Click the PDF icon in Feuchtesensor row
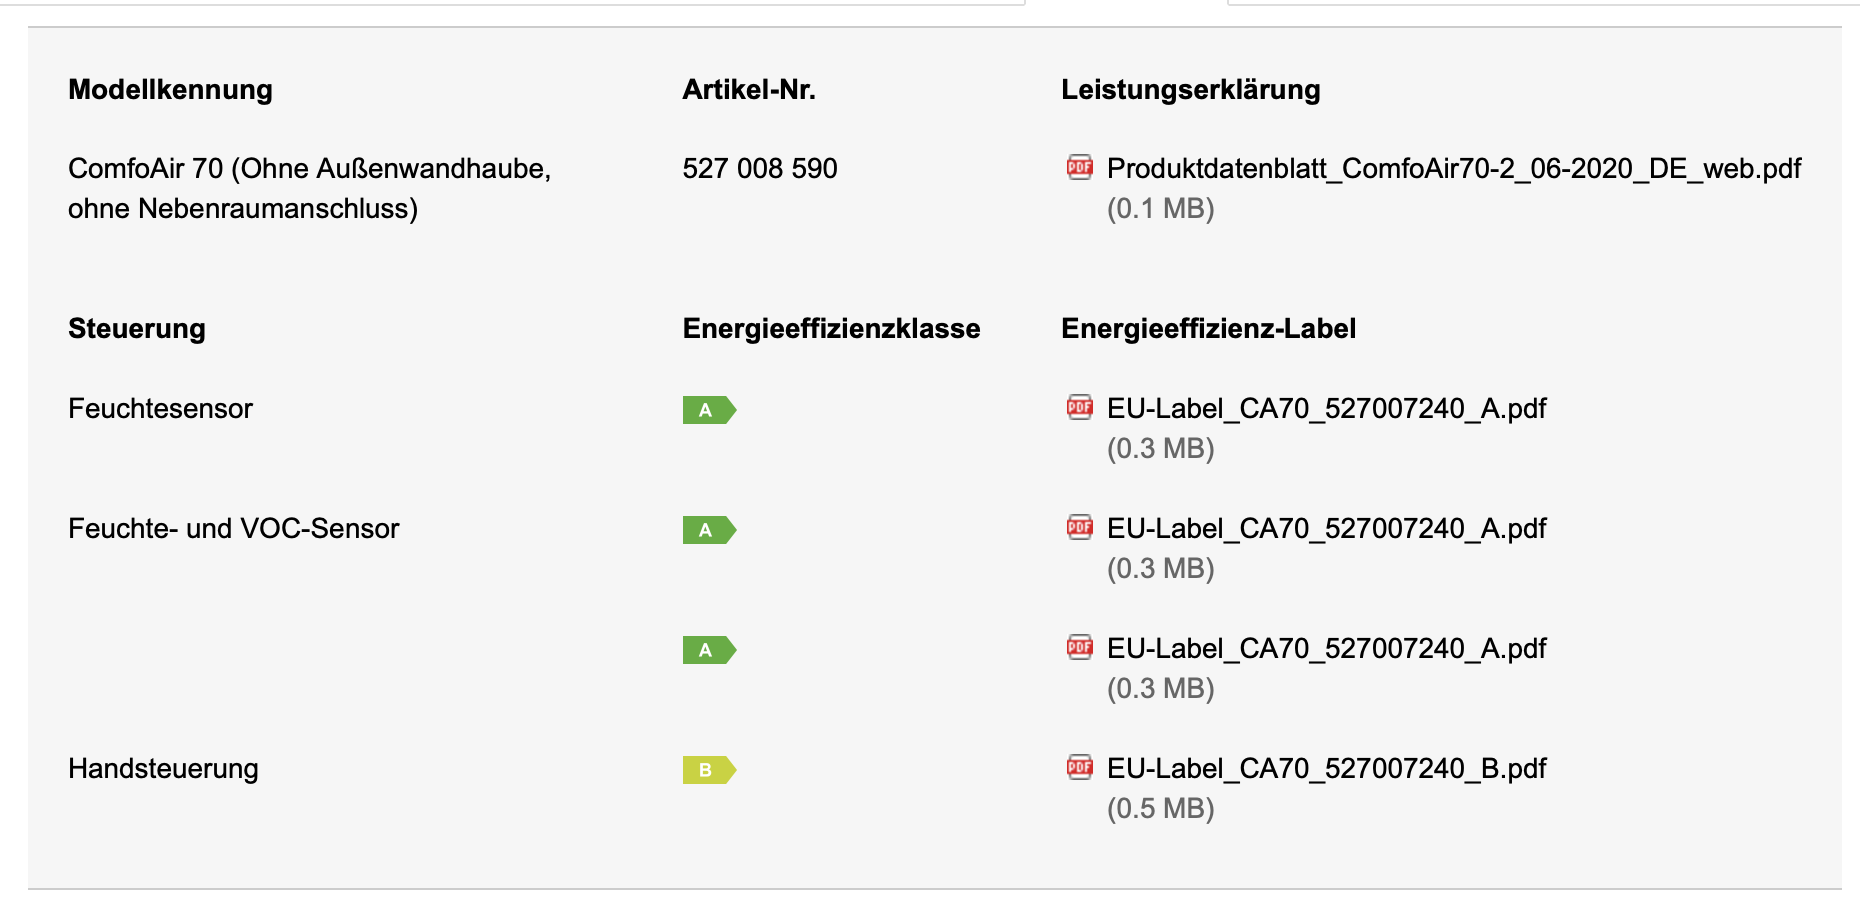1872x924 pixels. [x=1079, y=407]
